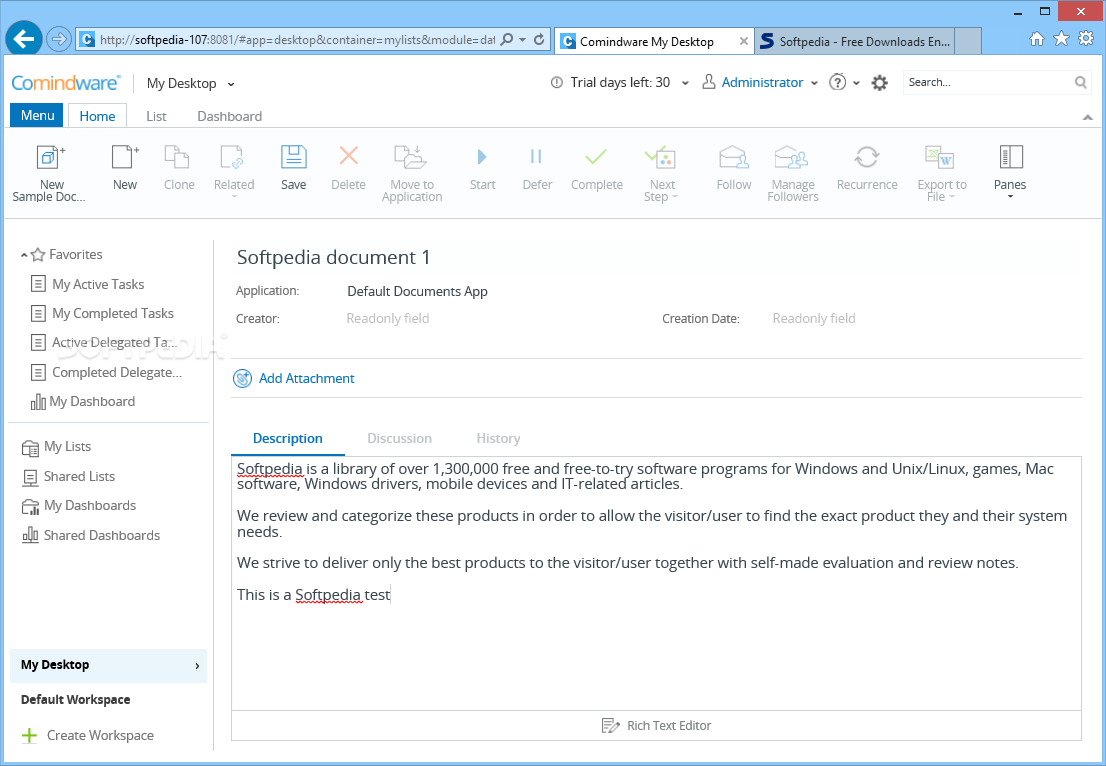Open the address bar dropdown arrow
The image size is (1106, 766).
[x=523, y=39]
